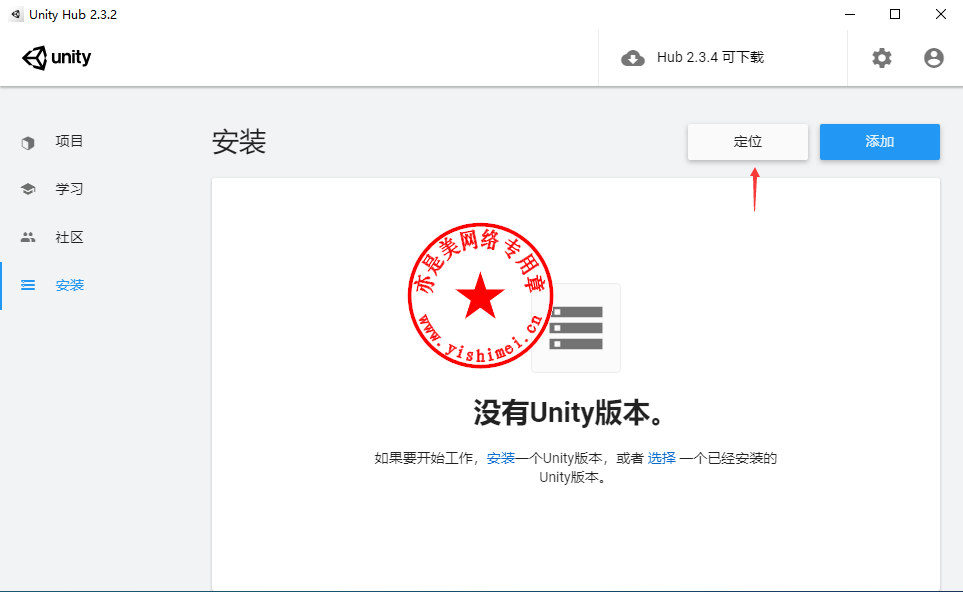This screenshot has width=963, height=592.
Task: Close the Unity Hub window
Action: click(940, 14)
